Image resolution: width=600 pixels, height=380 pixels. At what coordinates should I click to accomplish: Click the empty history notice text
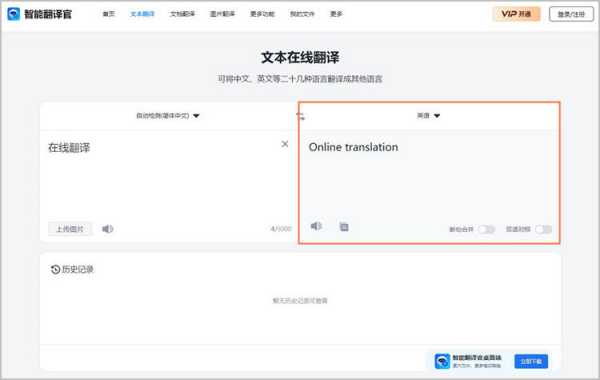(x=300, y=300)
